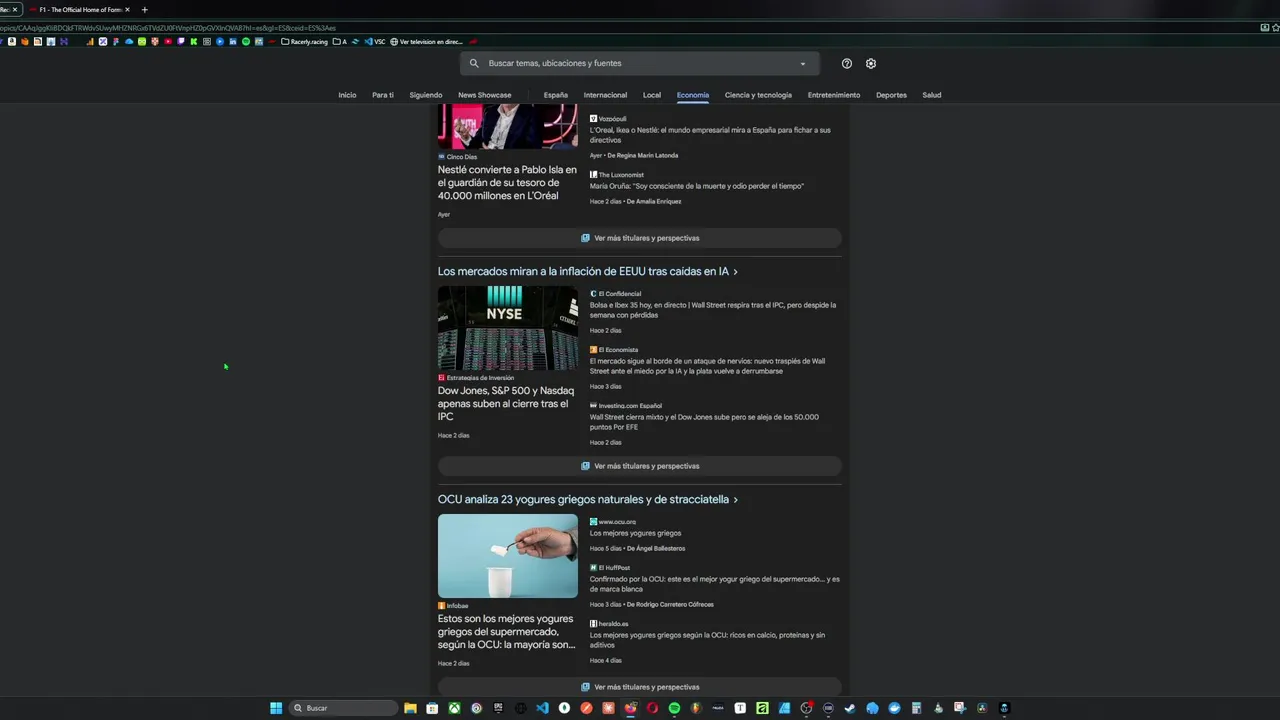Image resolution: width=1280 pixels, height=720 pixels.
Task: Click the 'Infobae' source label
Action: [457, 606]
